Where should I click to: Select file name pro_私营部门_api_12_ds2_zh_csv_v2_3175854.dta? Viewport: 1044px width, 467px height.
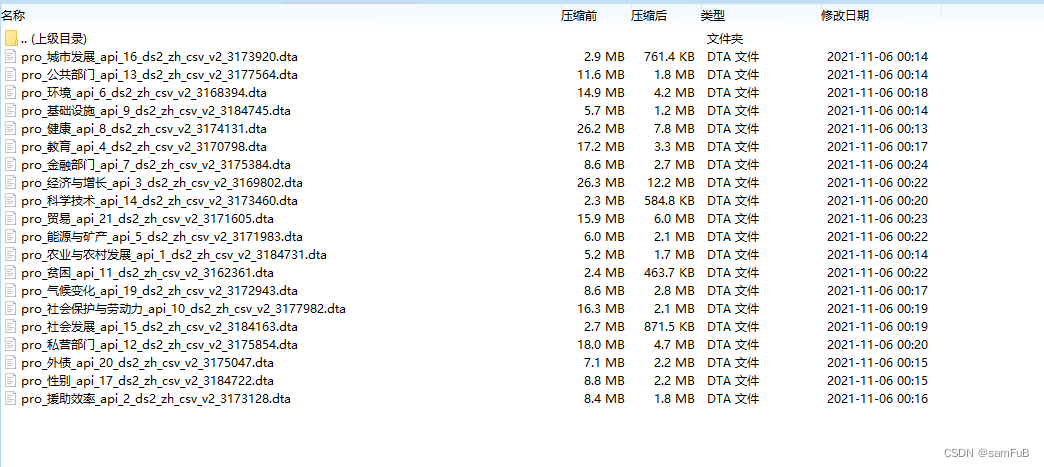pos(159,344)
